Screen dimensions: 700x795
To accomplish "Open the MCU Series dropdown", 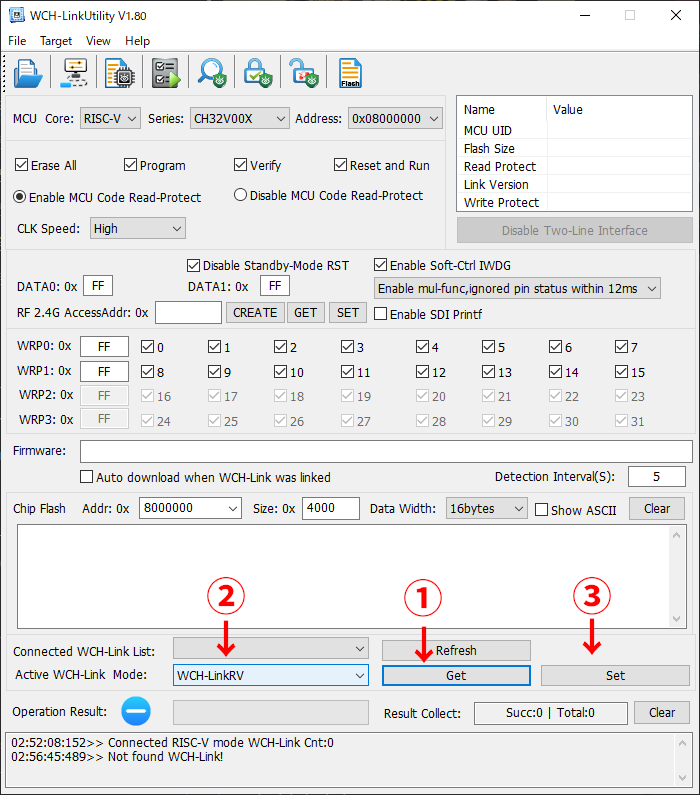I will coord(239,119).
